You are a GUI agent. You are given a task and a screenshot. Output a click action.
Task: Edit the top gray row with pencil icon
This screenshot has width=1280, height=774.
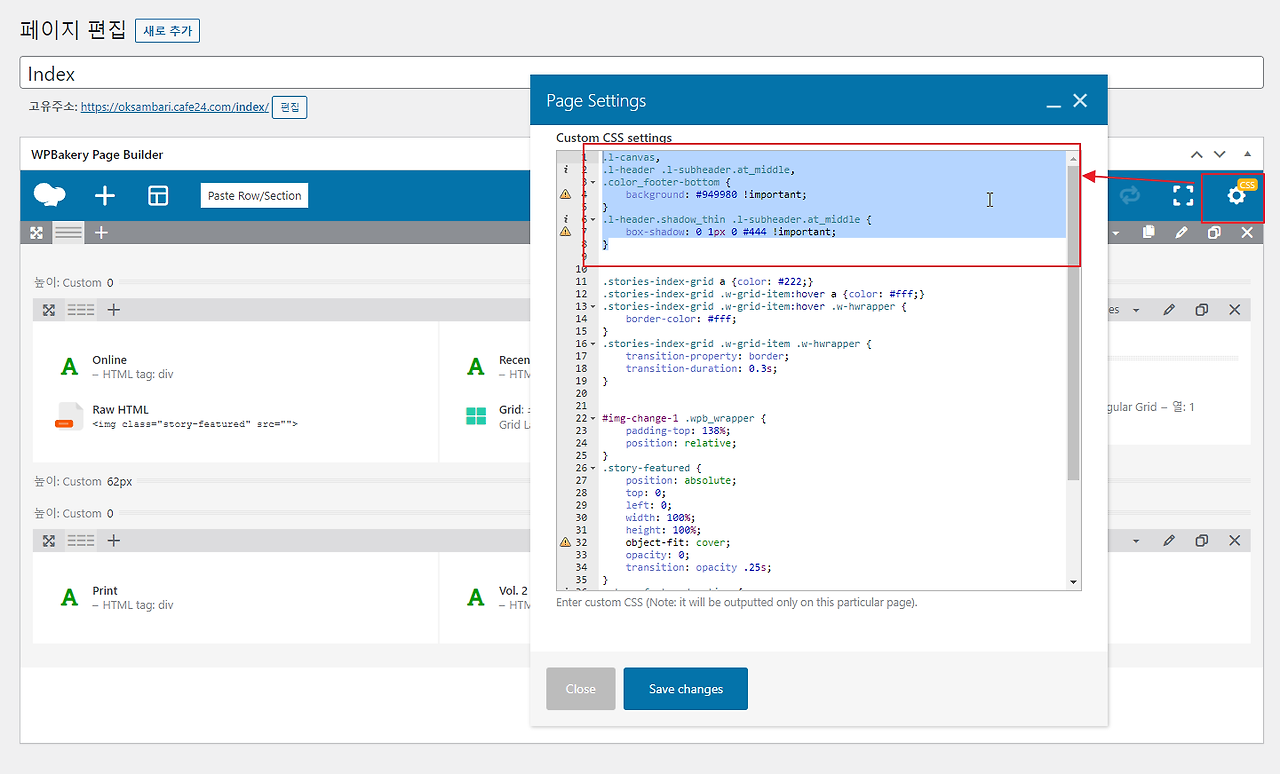(x=1182, y=232)
